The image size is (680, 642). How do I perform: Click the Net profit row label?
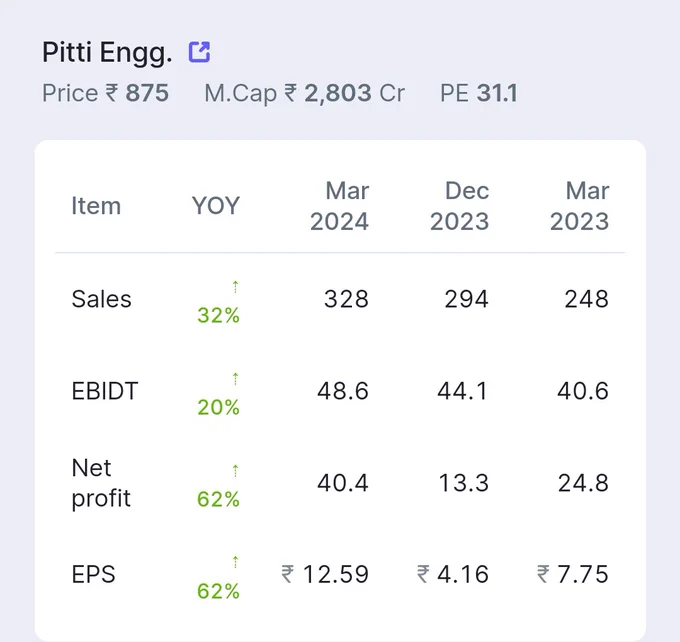[x=101, y=483]
